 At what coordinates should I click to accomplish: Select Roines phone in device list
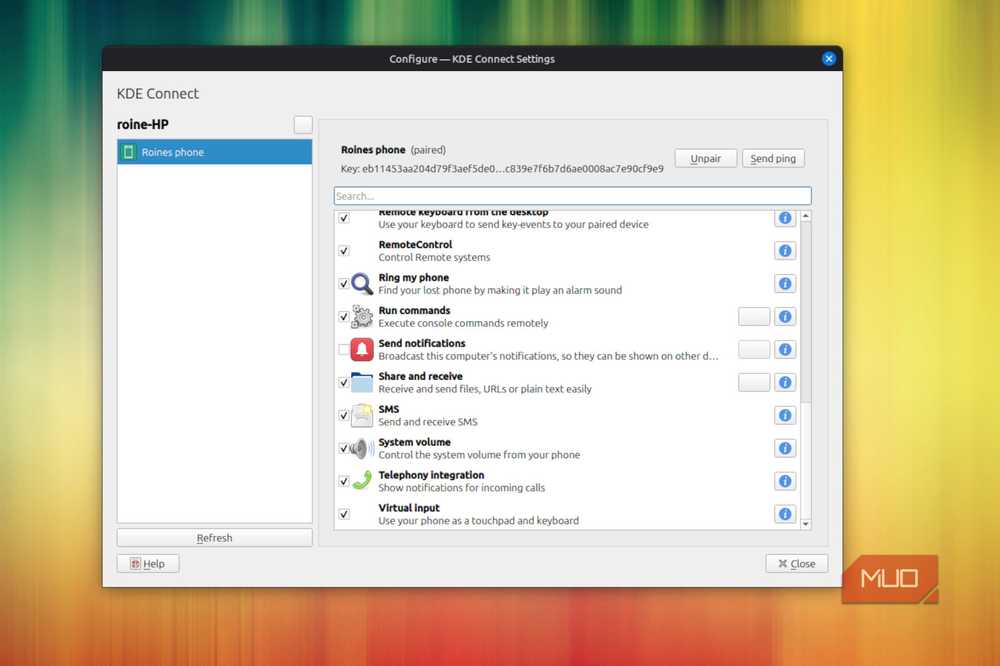pos(214,152)
